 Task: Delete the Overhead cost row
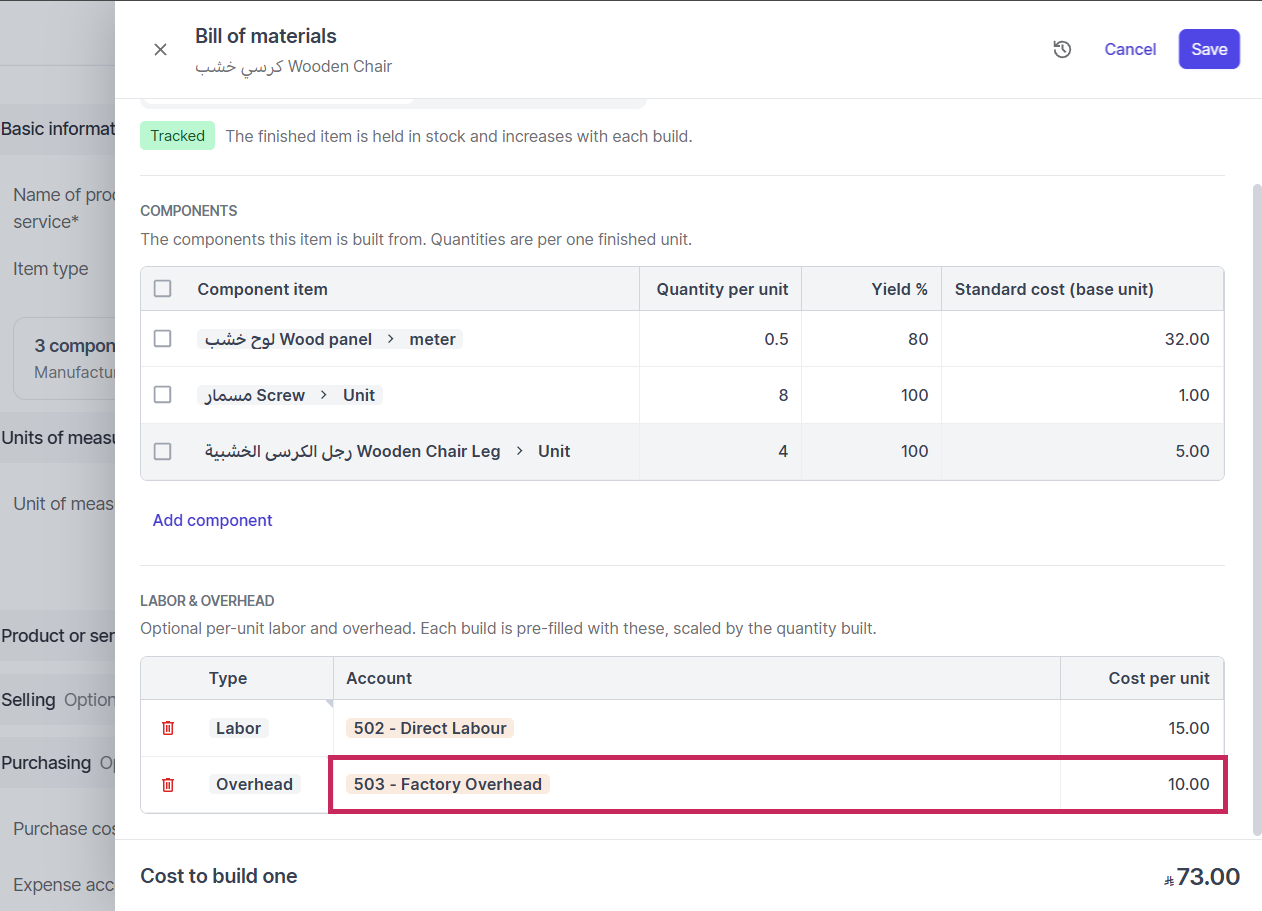click(x=168, y=784)
